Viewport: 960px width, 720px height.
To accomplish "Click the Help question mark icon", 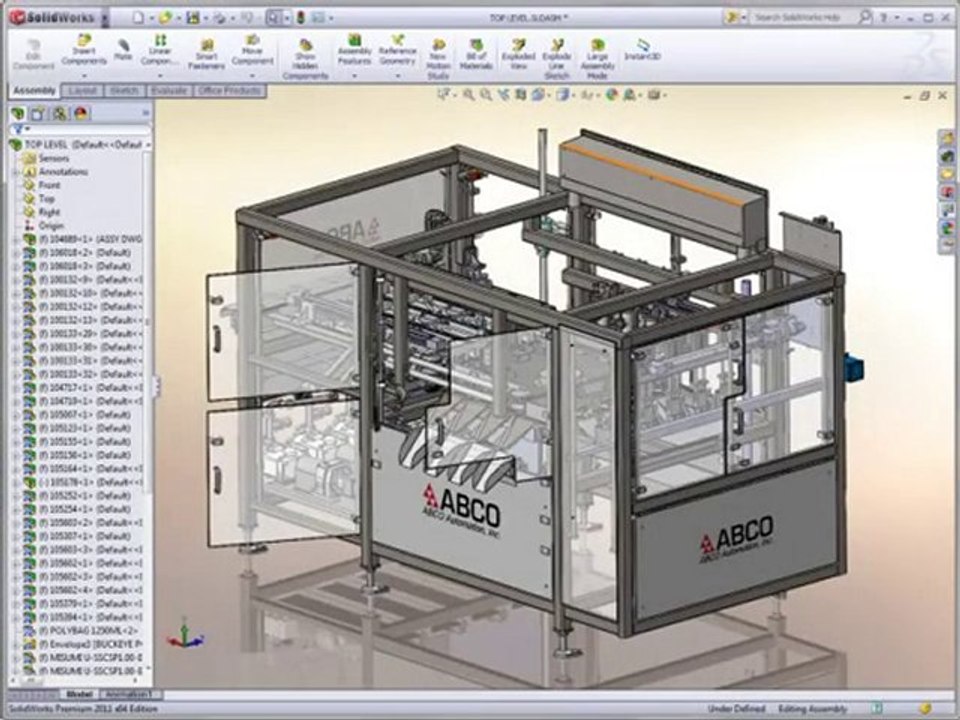I will (883, 18).
